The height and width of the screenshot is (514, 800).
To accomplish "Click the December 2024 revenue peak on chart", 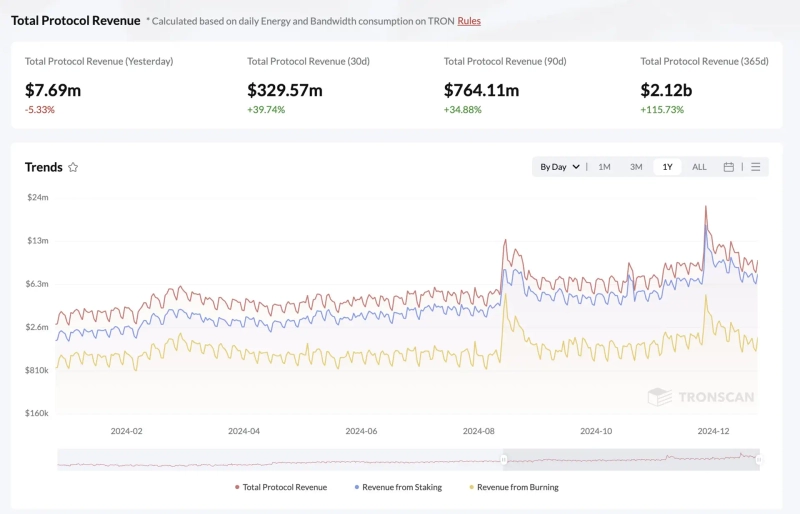I will [706, 207].
